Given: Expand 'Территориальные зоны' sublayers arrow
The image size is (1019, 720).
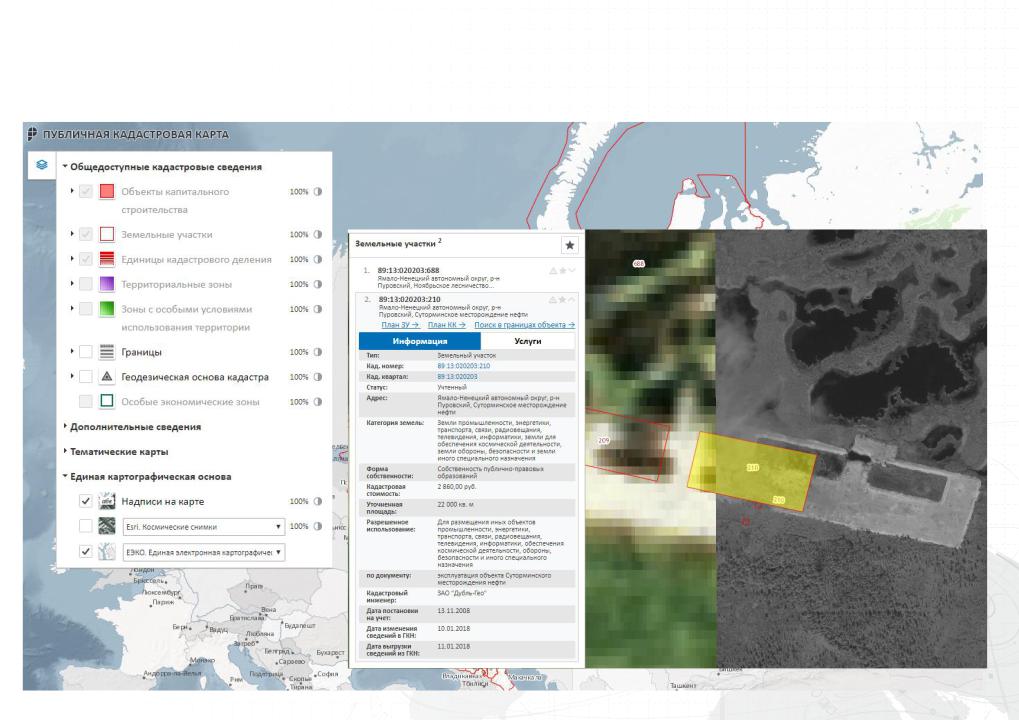Looking at the screenshot, I should [72, 283].
